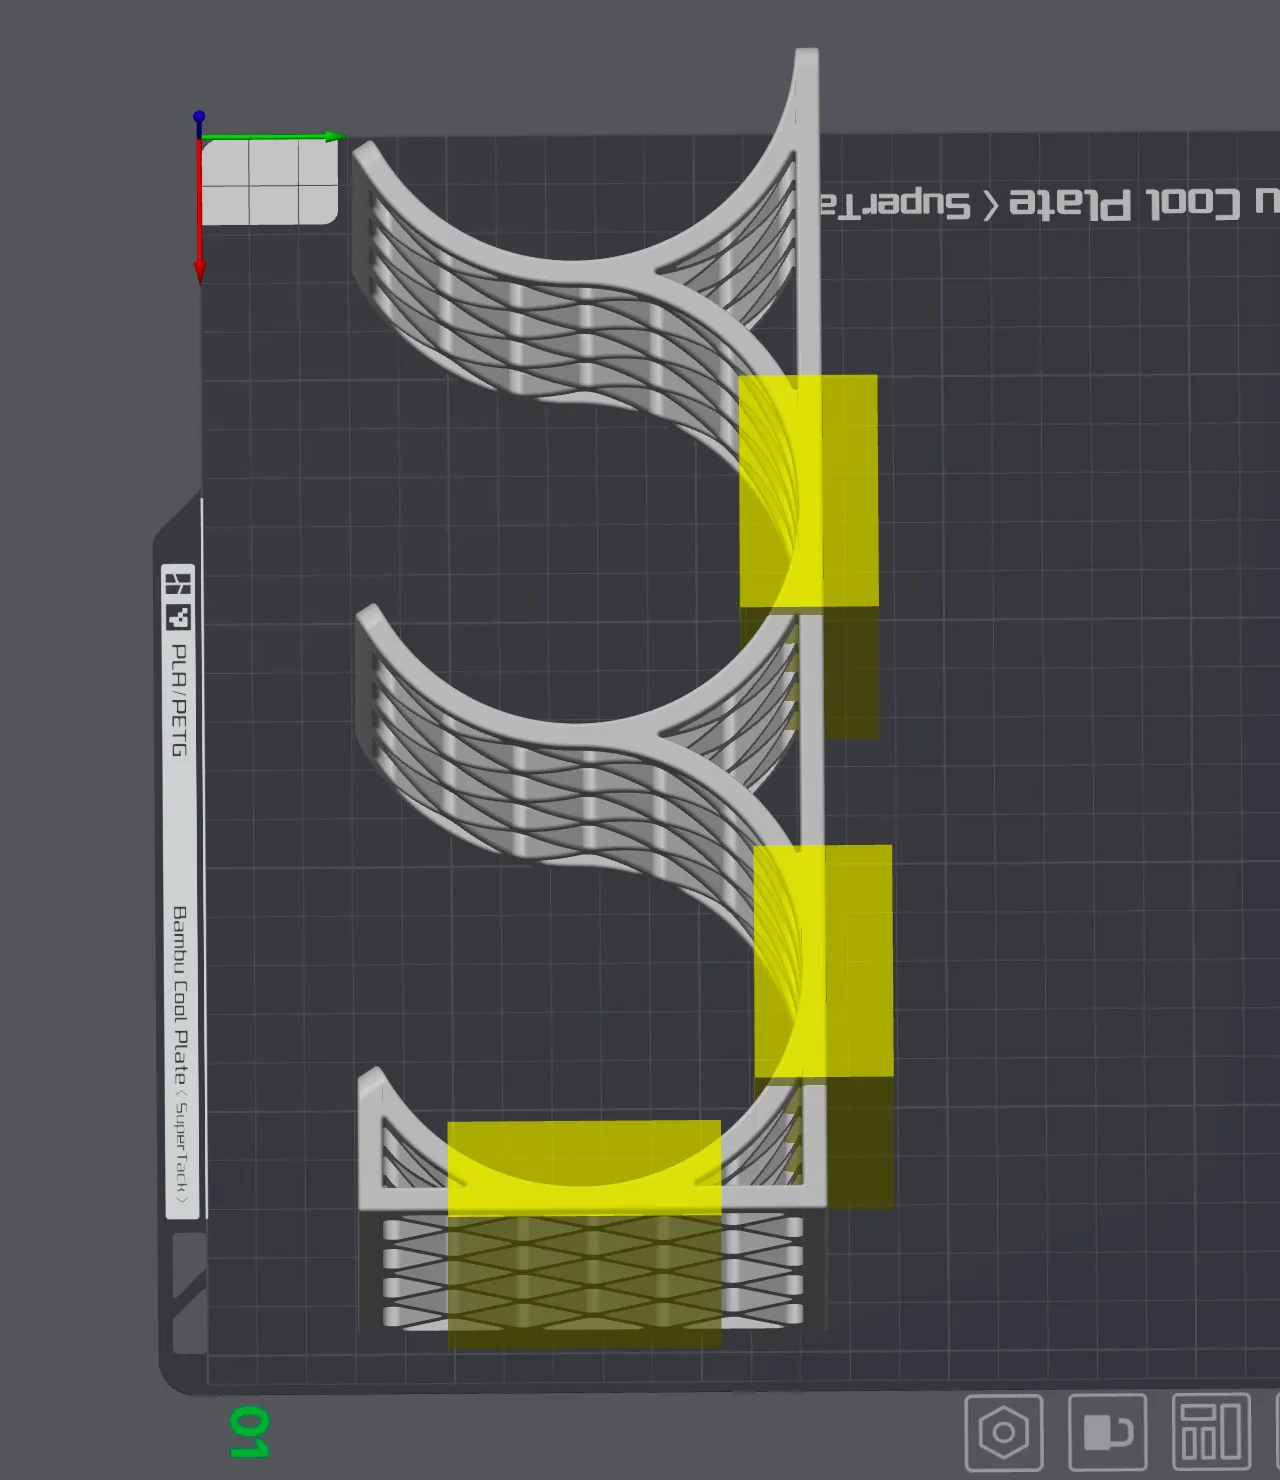Click the light gray origin corner square

point(269,182)
